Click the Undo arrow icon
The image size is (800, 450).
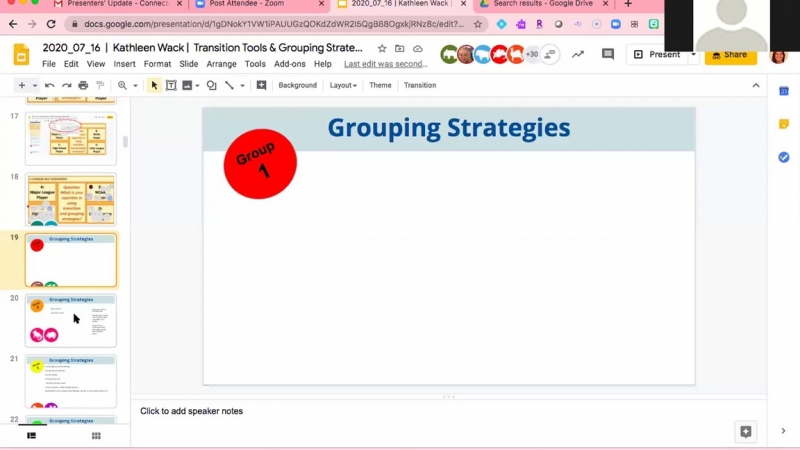coord(49,86)
